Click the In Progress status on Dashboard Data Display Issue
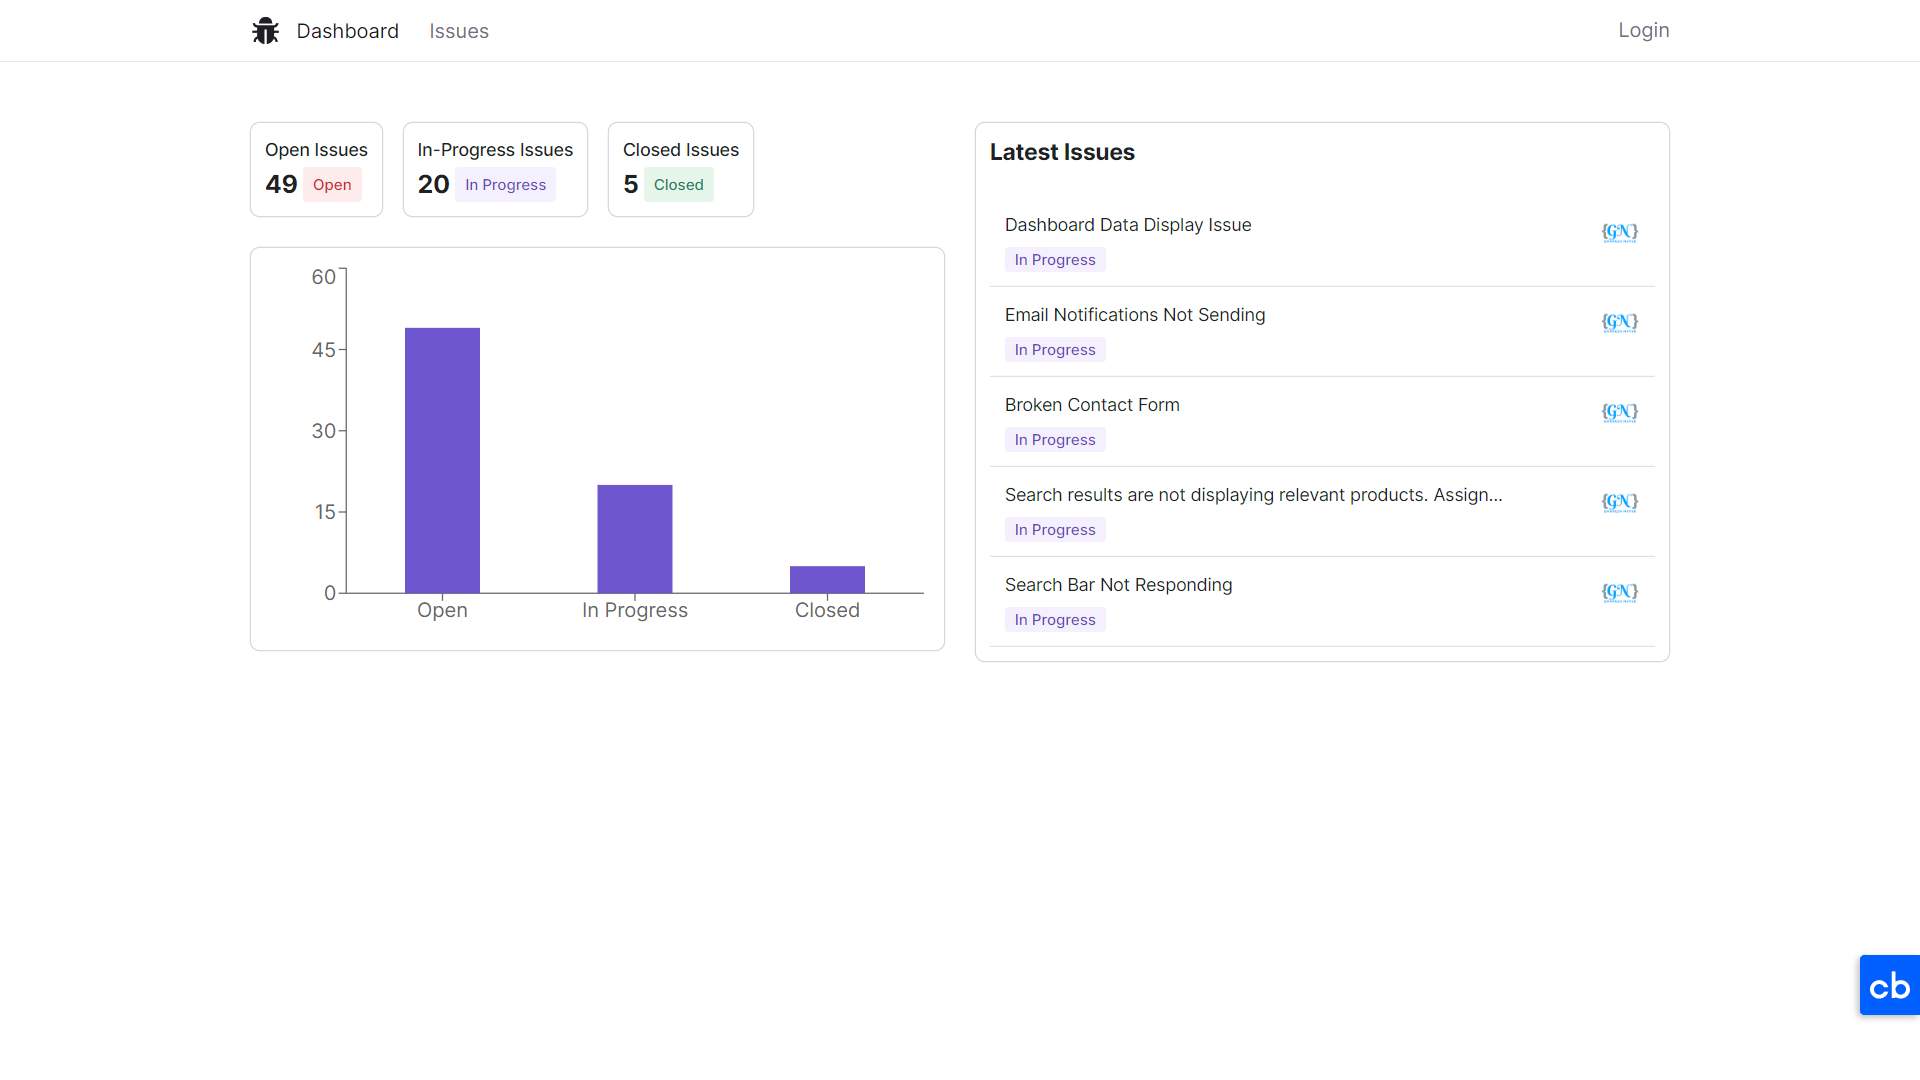Image resolution: width=1920 pixels, height=1080 pixels. coord(1055,260)
